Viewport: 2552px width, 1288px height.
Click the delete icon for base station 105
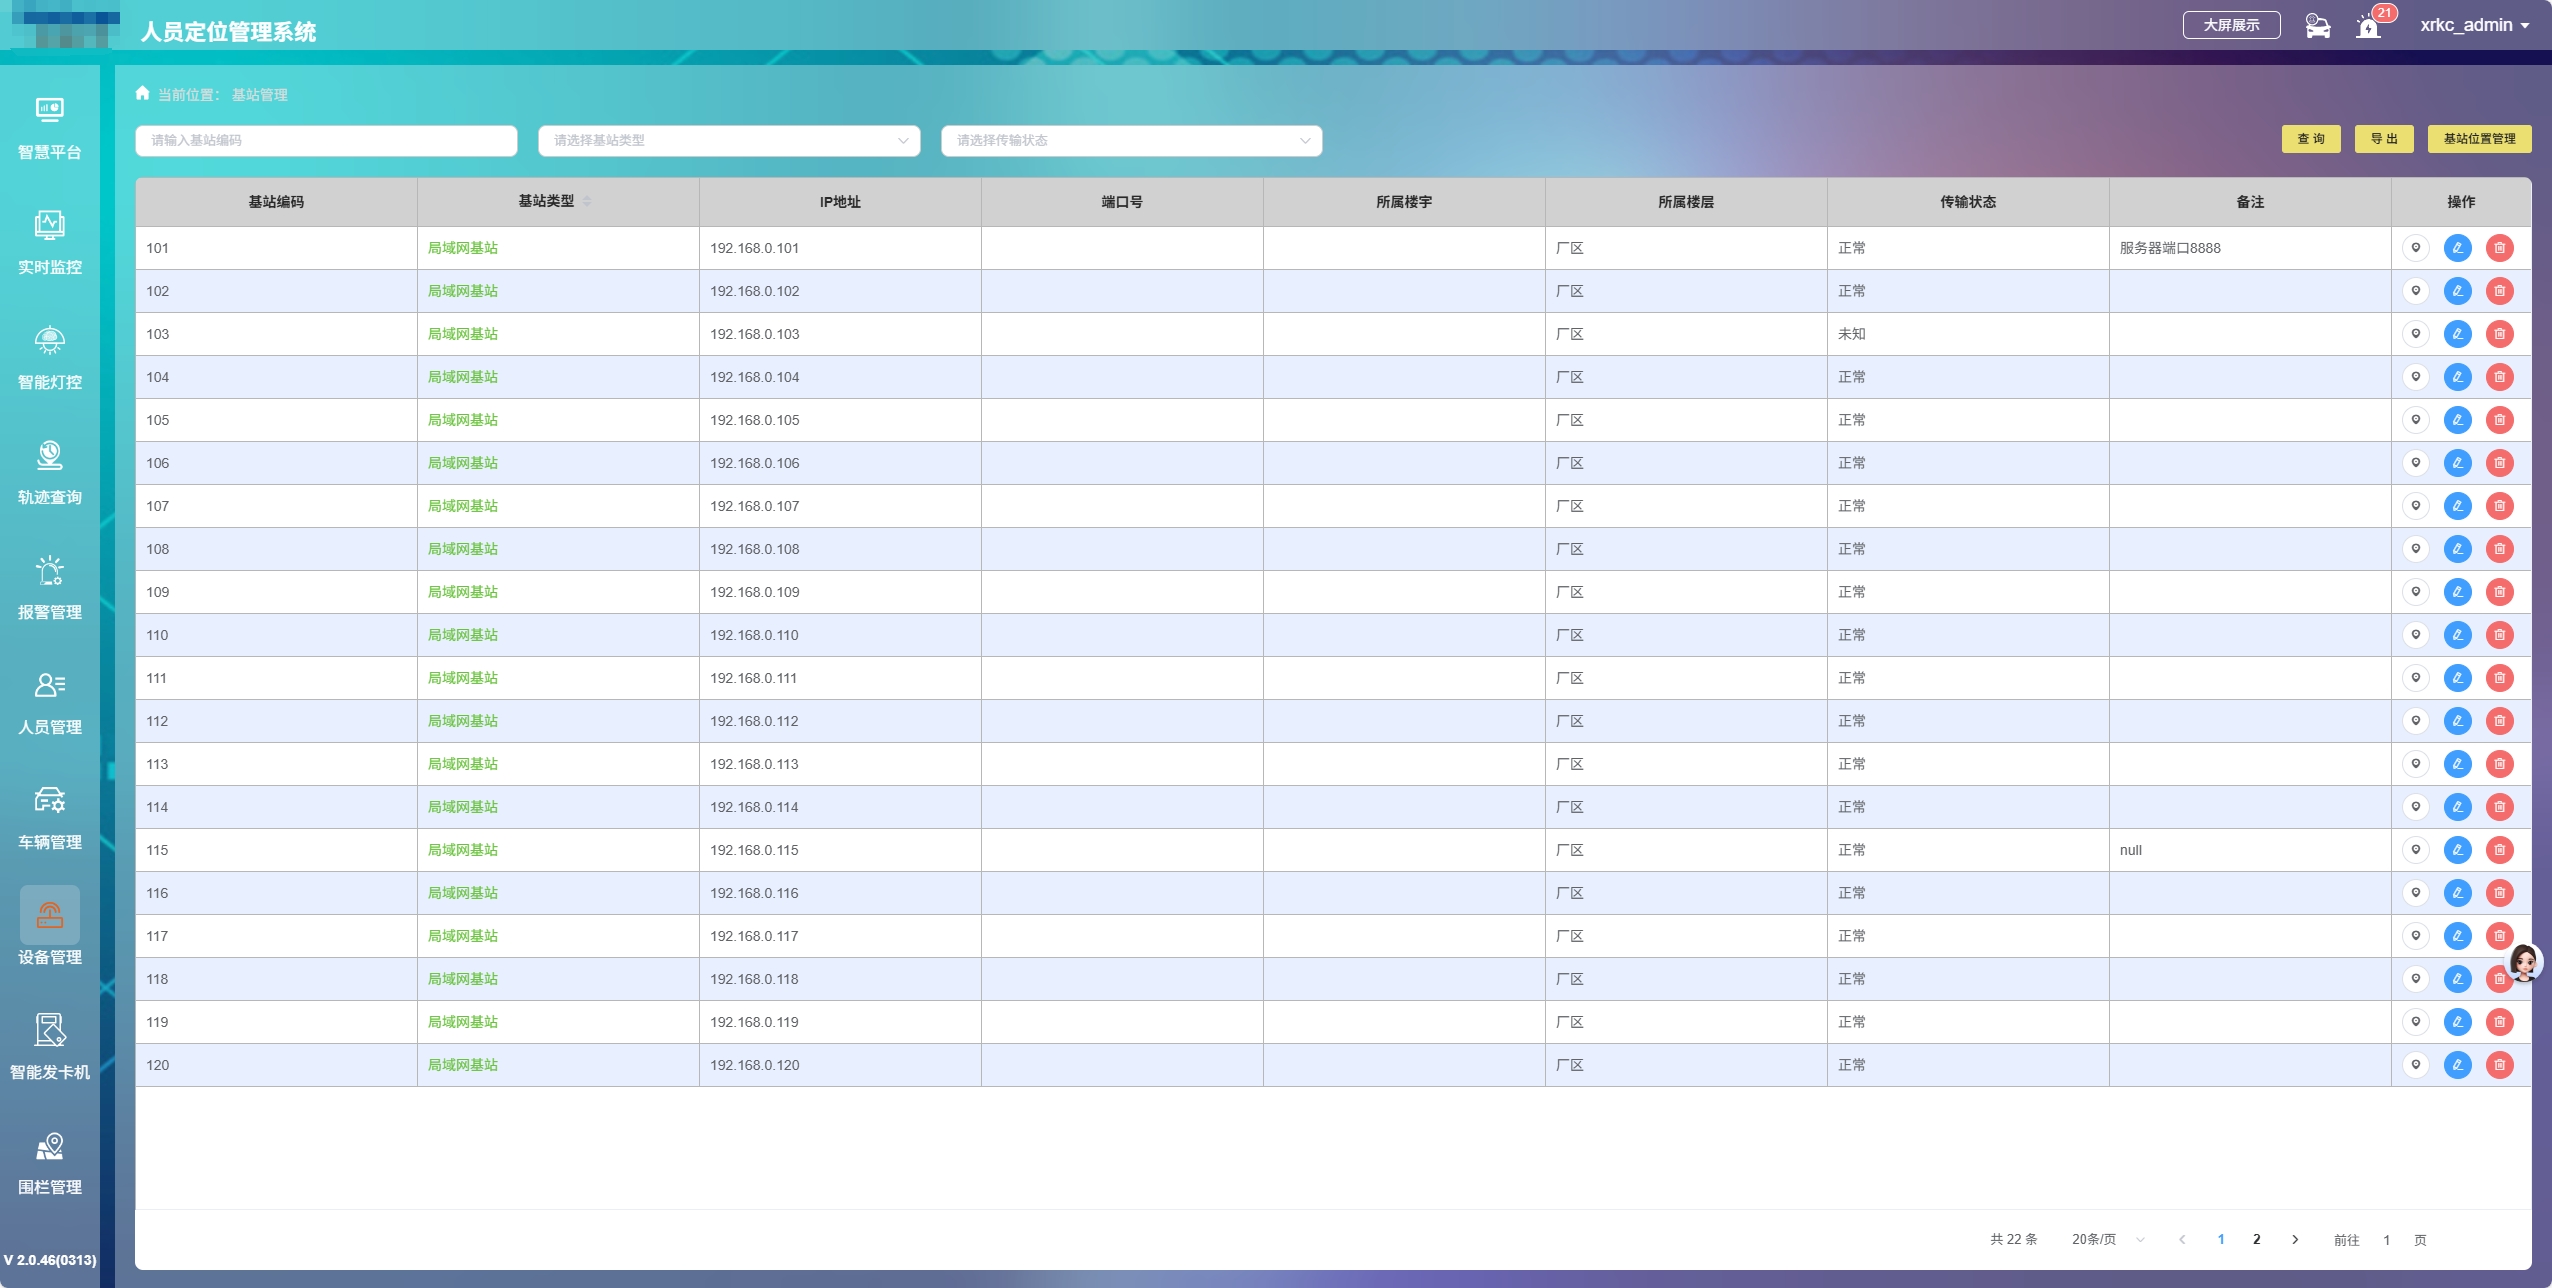click(2499, 420)
